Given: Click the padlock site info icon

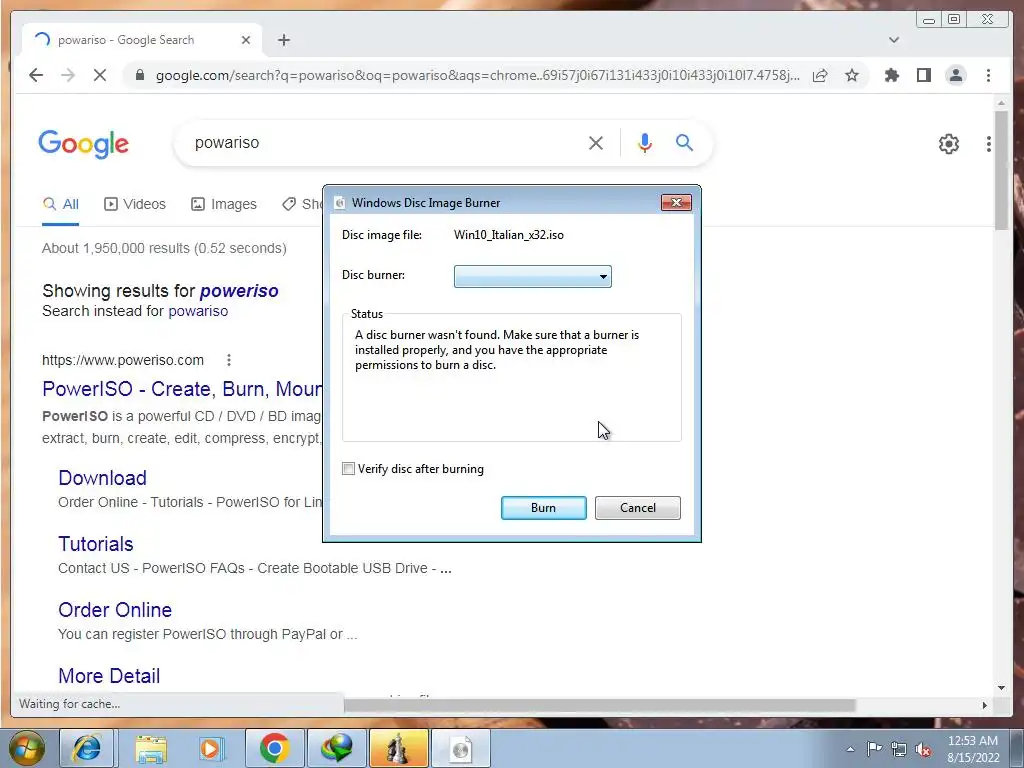Looking at the screenshot, I should click(139, 75).
